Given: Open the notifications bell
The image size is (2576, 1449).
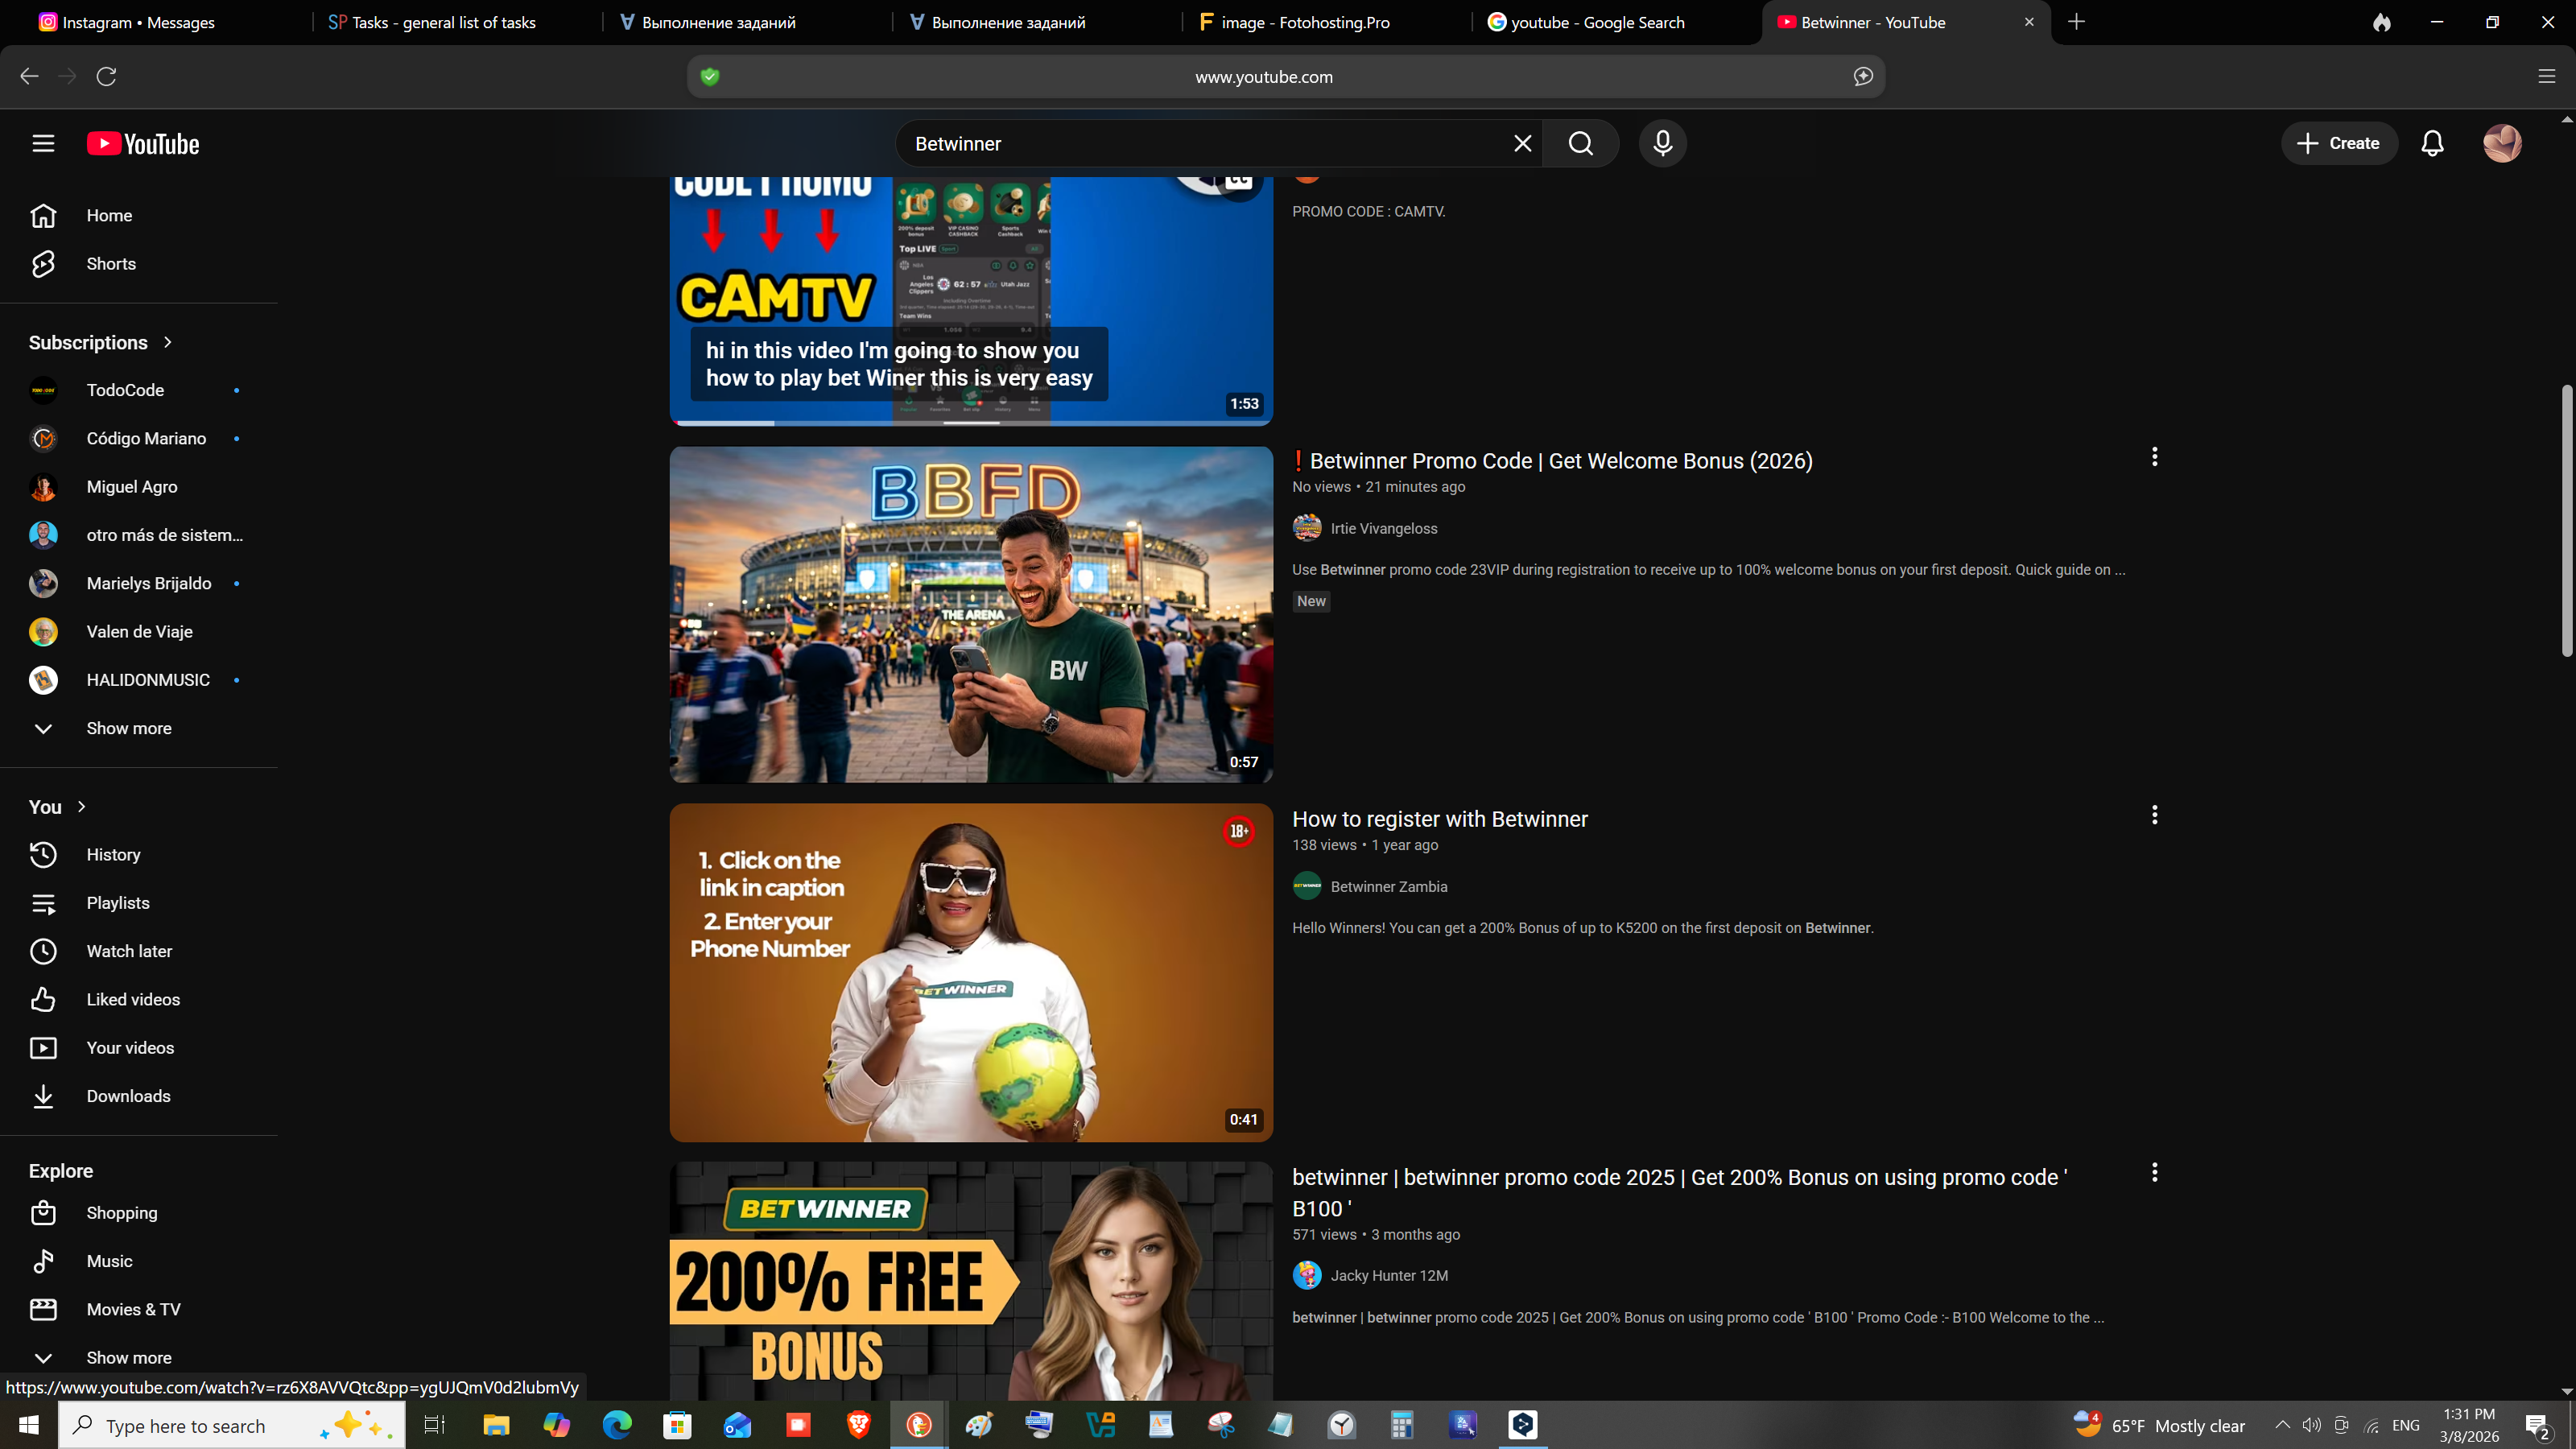Looking at the screenshot, I should tap(2432, 143).
